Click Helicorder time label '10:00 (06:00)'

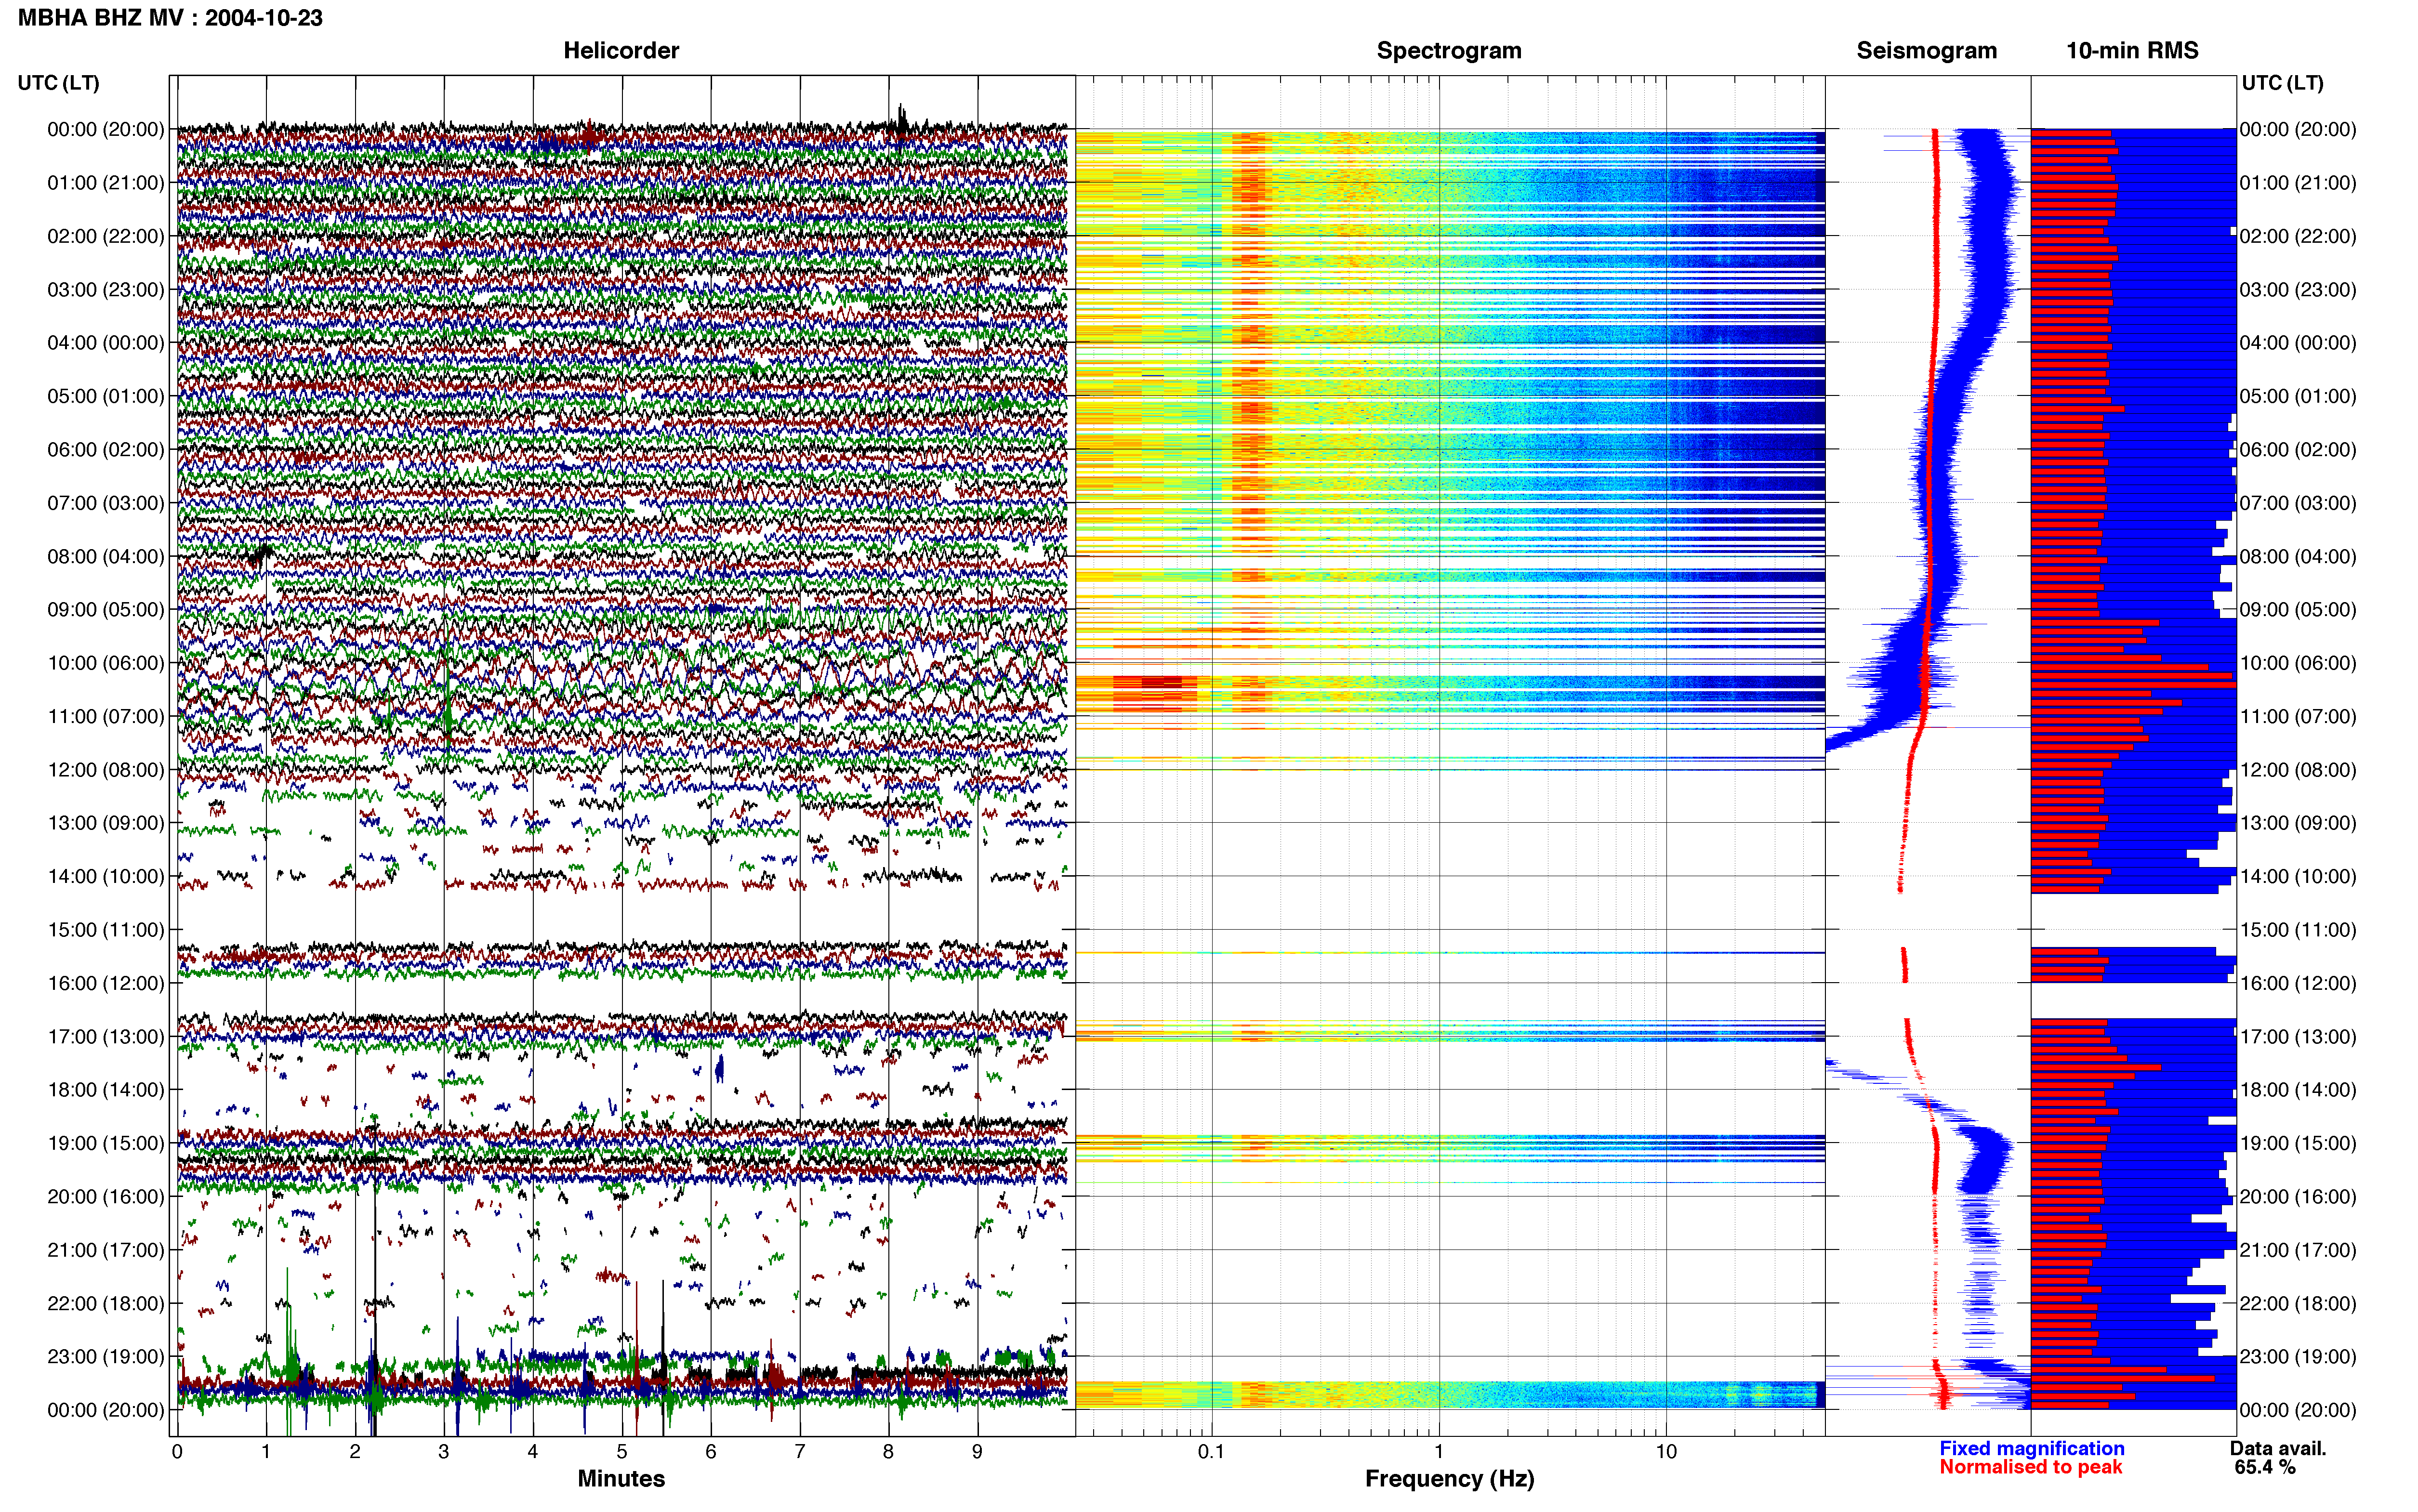coord(106,663)
